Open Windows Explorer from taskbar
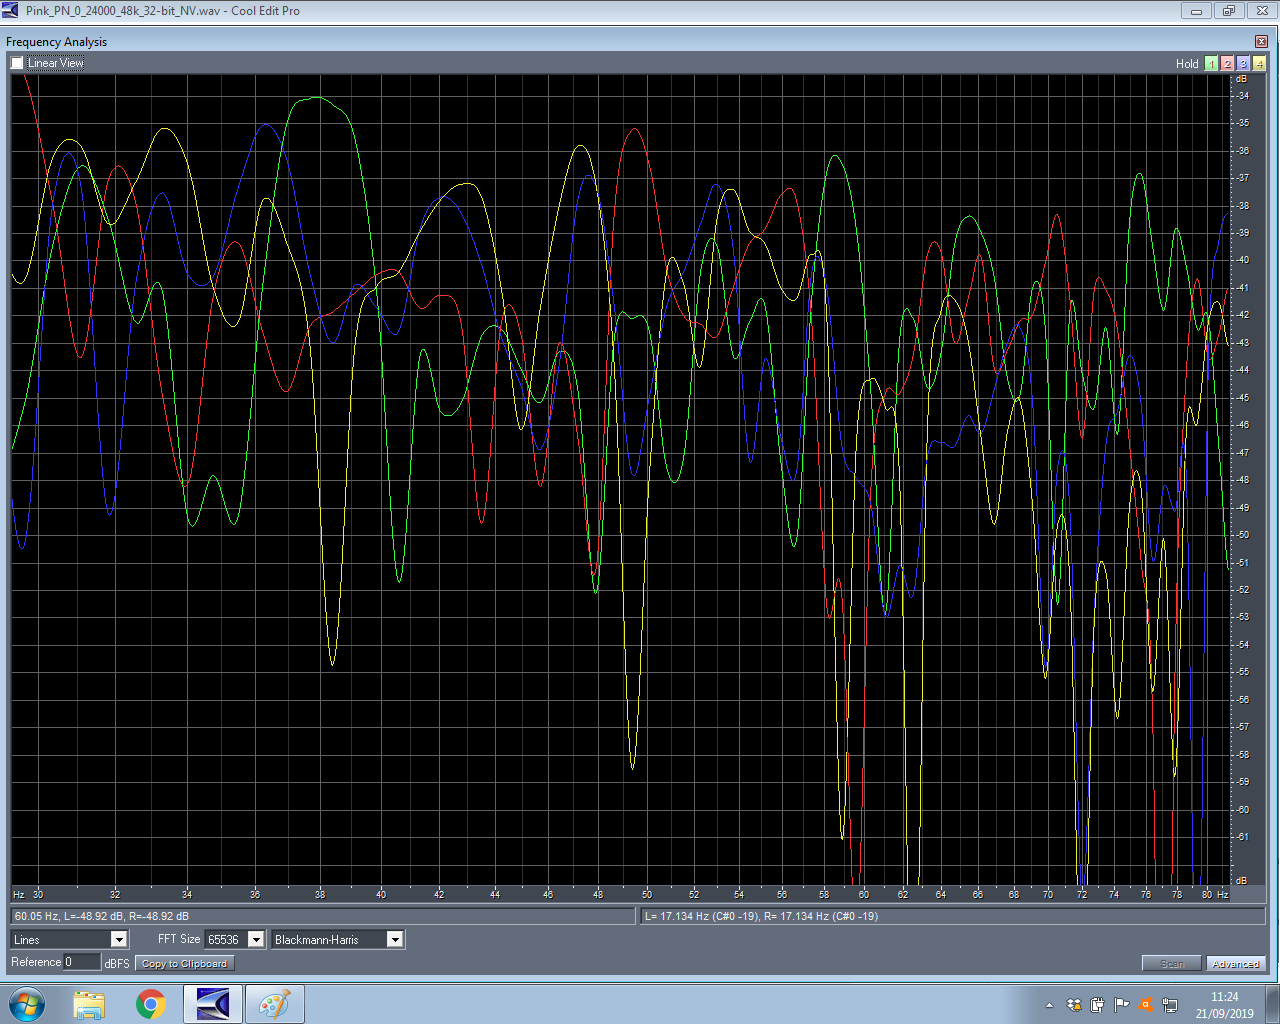The height and width of the screenshot is (1024, 1280). (x=89, y=1004)
